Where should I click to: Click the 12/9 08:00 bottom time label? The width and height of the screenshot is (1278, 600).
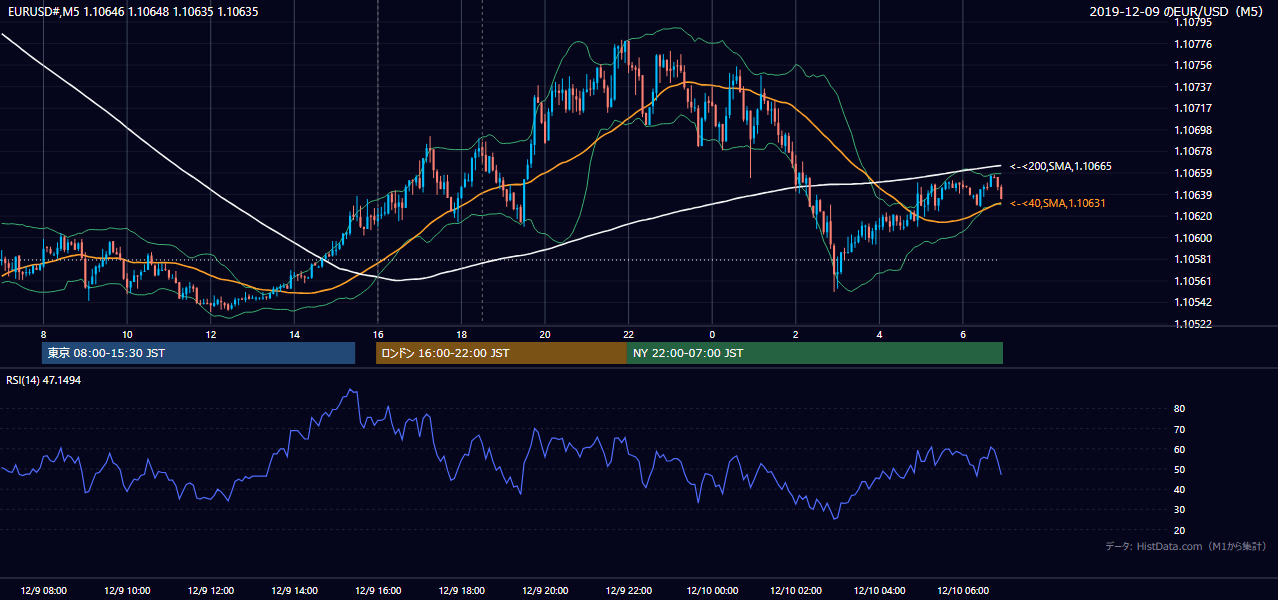(x=43, y=591)
